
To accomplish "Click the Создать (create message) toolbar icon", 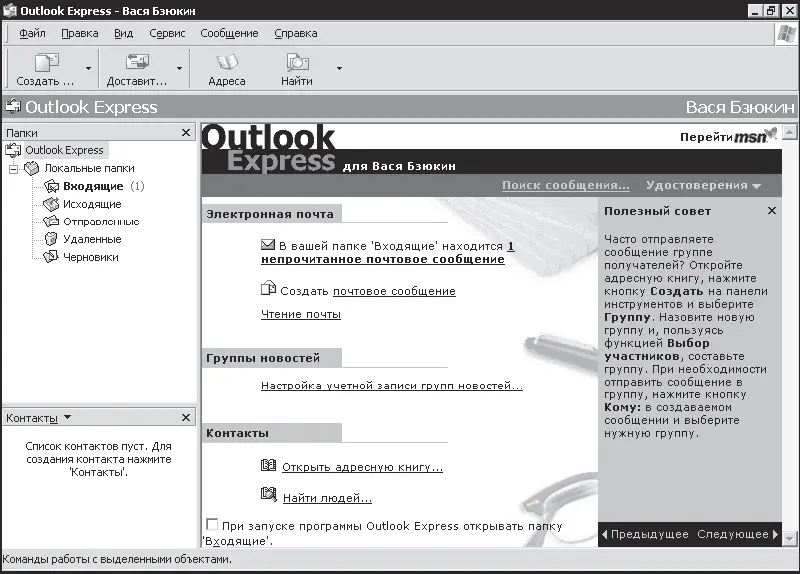I will [x=46, y=63].
